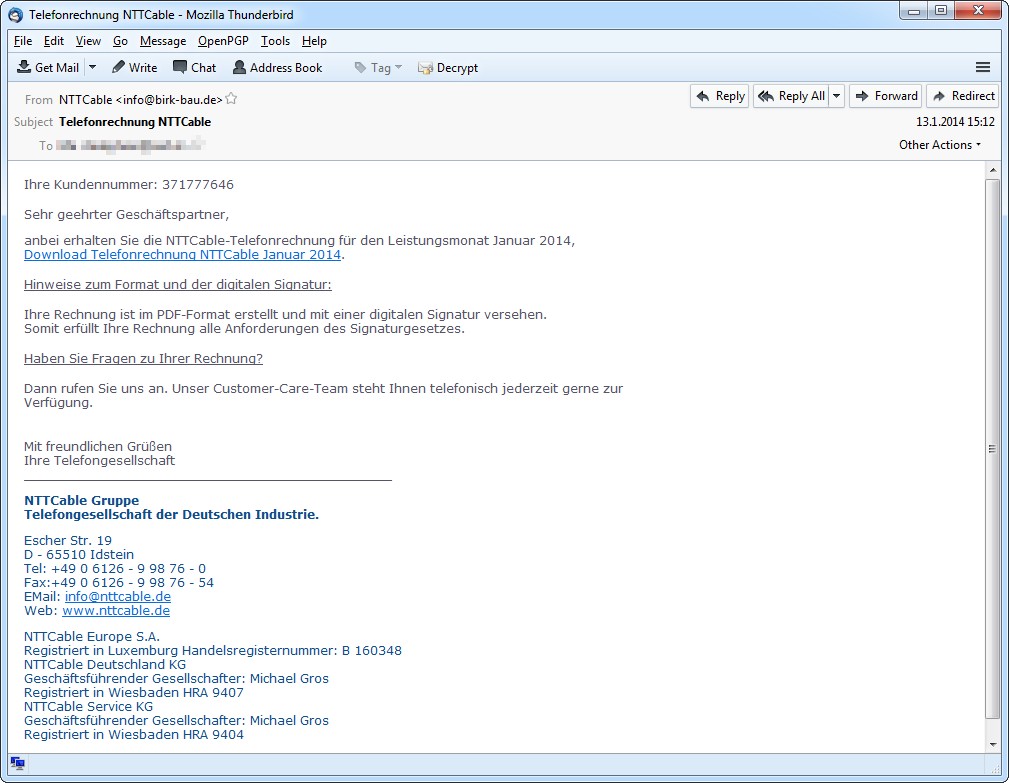The image size is (1009, 783).
Task: Click the Redirect arrow icon
Action: point(939,96)
